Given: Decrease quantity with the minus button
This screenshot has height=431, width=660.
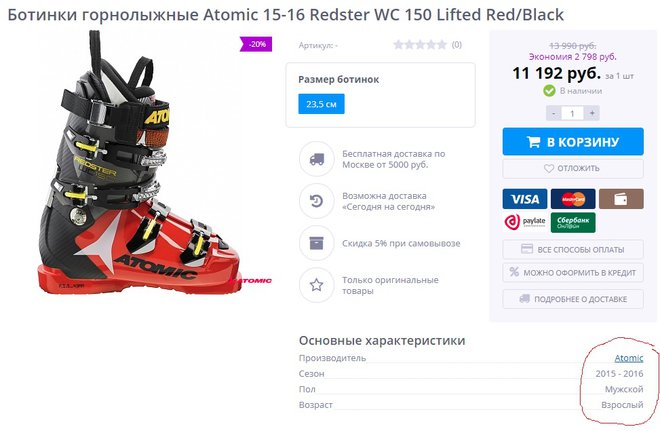Looking at the screenshot, I should (554, 113).
